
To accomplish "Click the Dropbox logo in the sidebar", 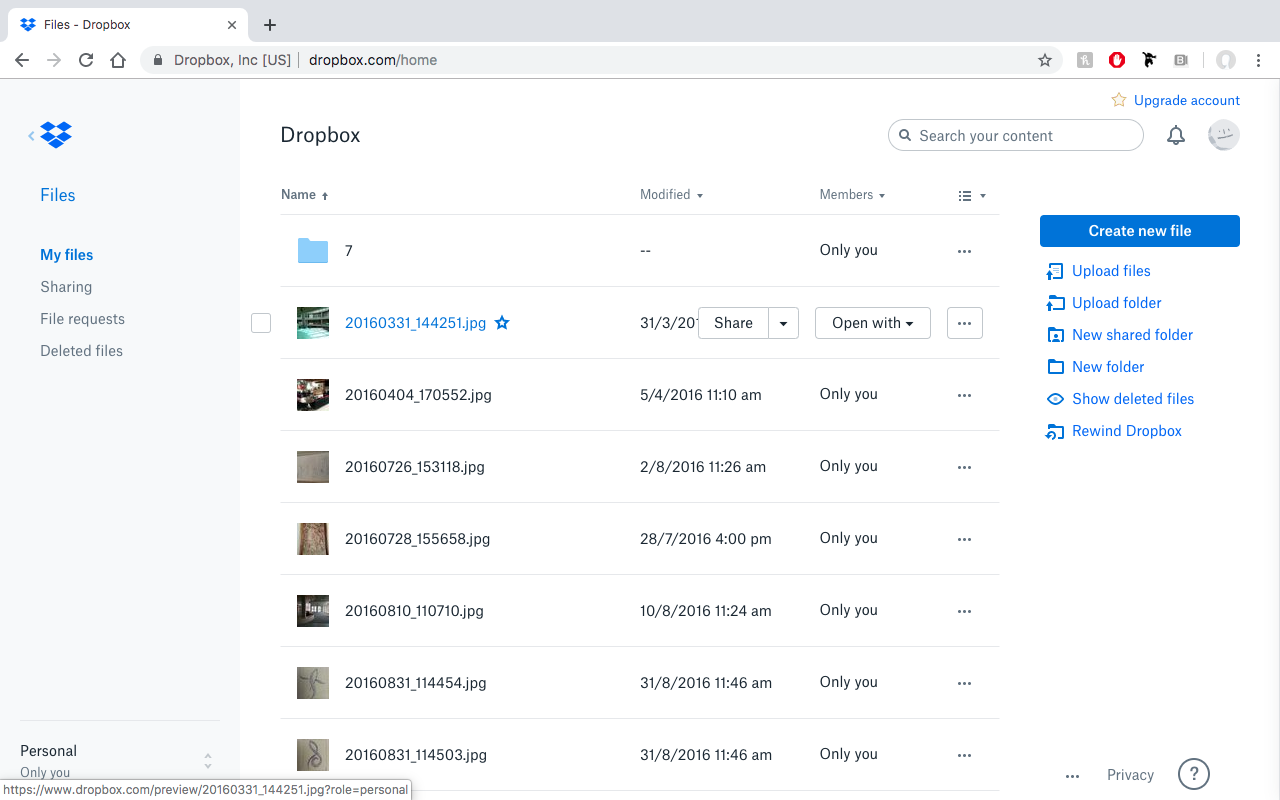I will point(55,134).
